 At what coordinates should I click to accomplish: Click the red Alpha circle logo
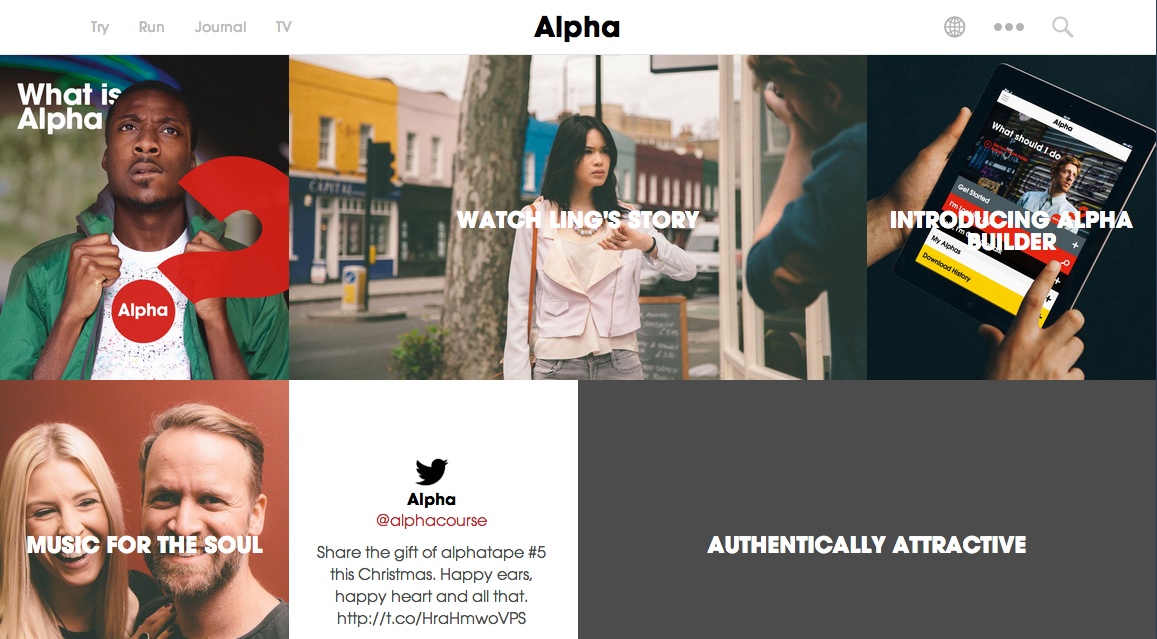[143, 311]
